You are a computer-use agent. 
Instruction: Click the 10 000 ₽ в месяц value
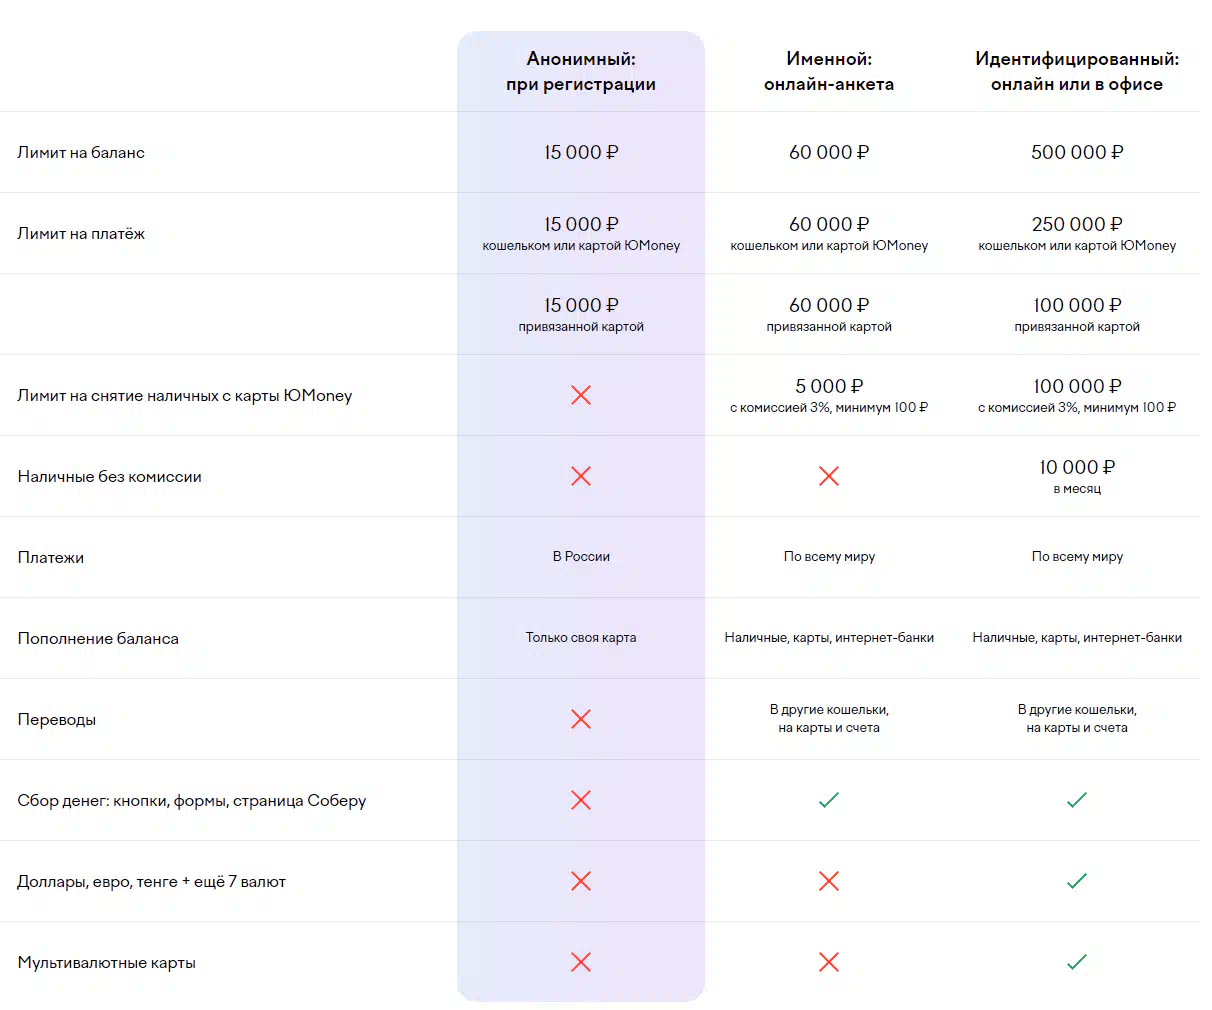tap(1077, 476)
